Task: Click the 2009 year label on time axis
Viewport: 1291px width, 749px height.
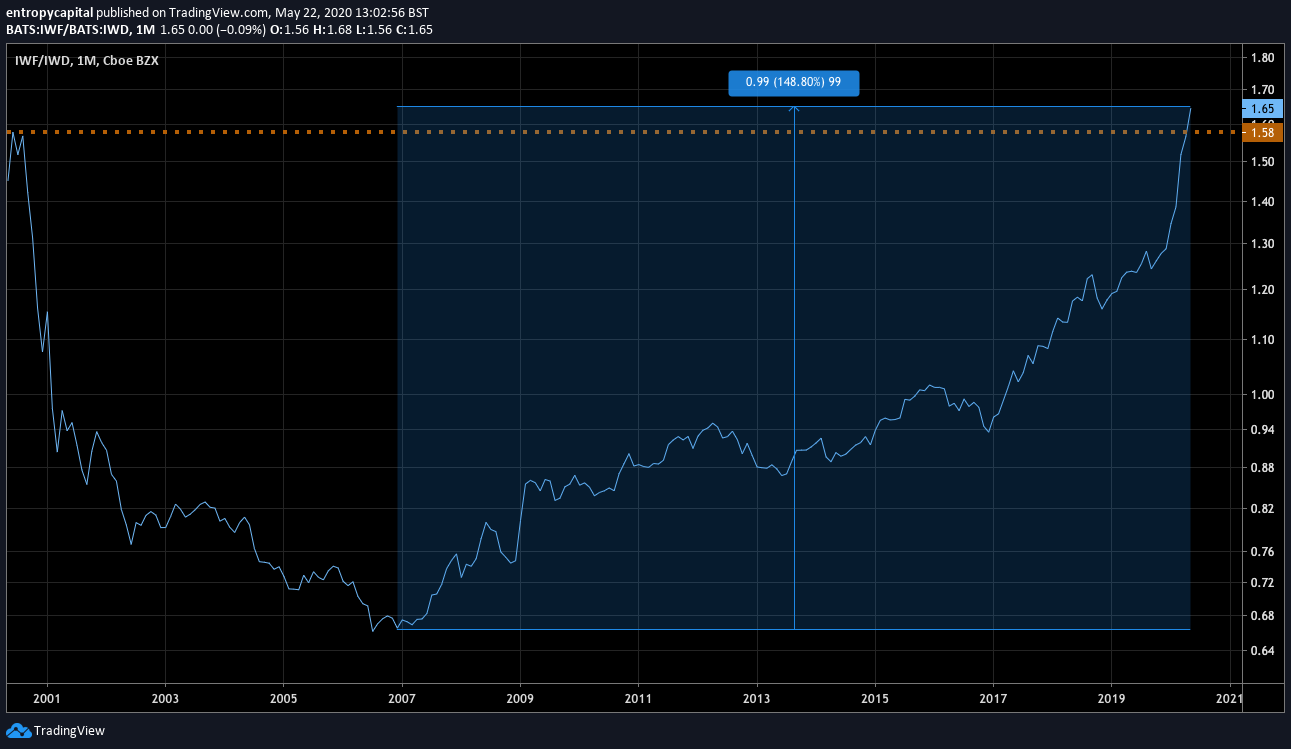Action: point(520,698)
